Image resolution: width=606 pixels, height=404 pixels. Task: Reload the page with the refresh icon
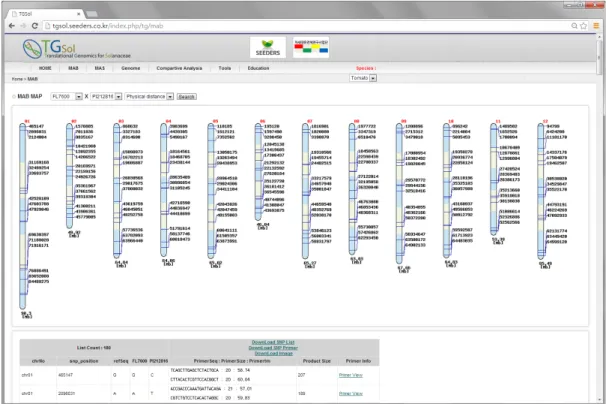[34, 26]
